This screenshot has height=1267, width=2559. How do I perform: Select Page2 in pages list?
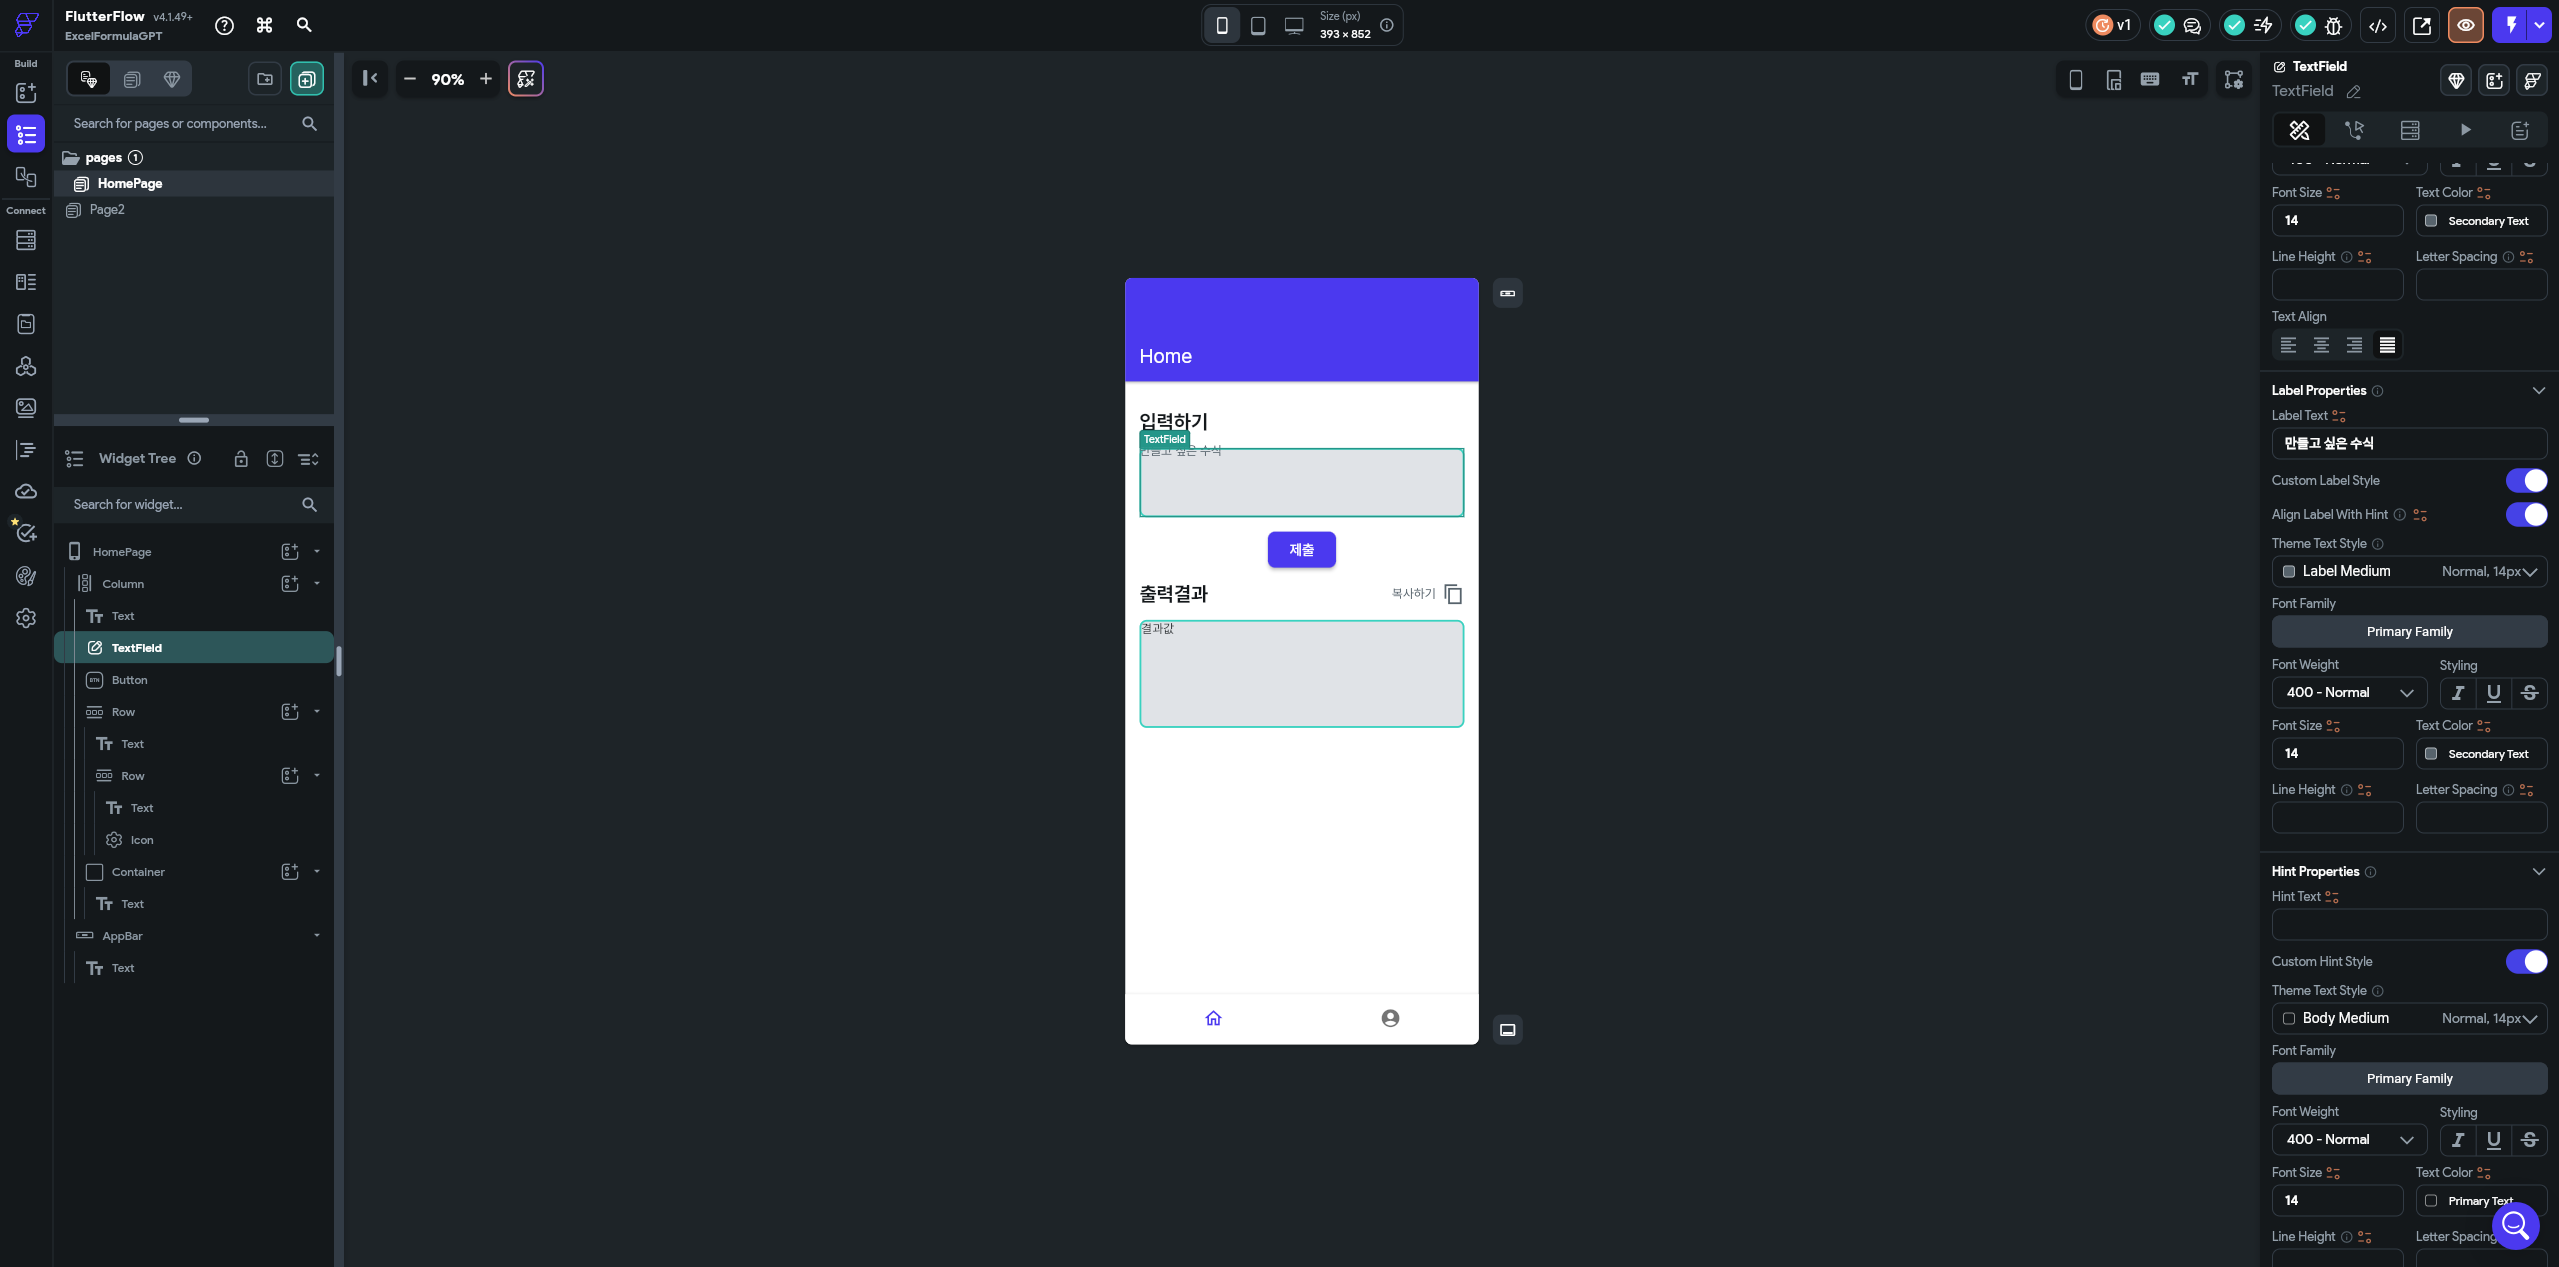[x=106, y=210]
